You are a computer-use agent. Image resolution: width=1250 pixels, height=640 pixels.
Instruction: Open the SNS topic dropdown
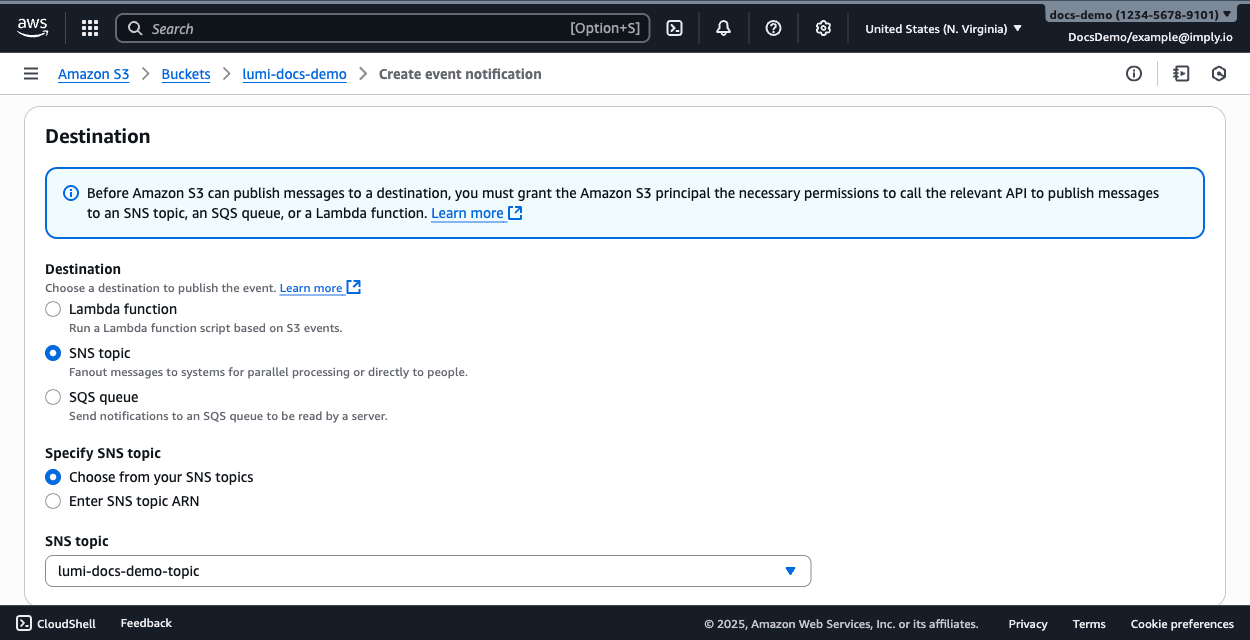point(428,571)
